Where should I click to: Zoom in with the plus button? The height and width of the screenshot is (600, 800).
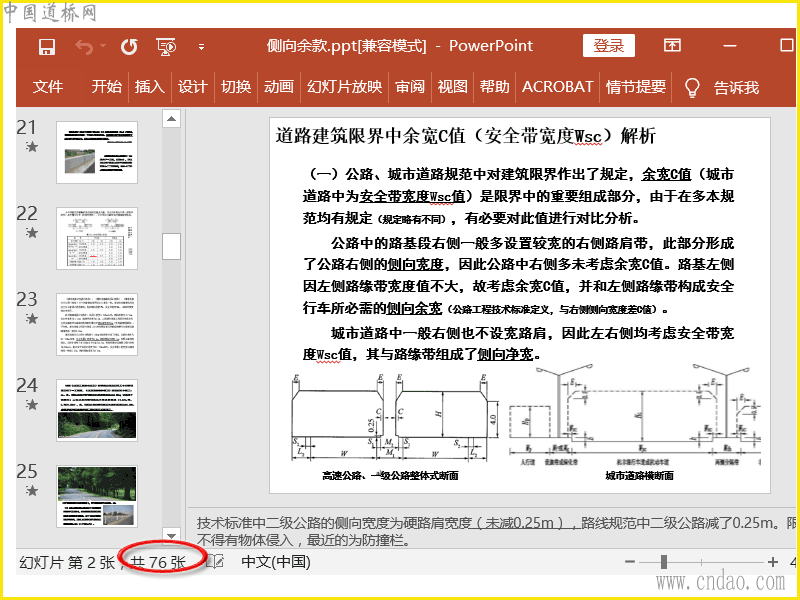pyautogui.click(x=773, y=562)
